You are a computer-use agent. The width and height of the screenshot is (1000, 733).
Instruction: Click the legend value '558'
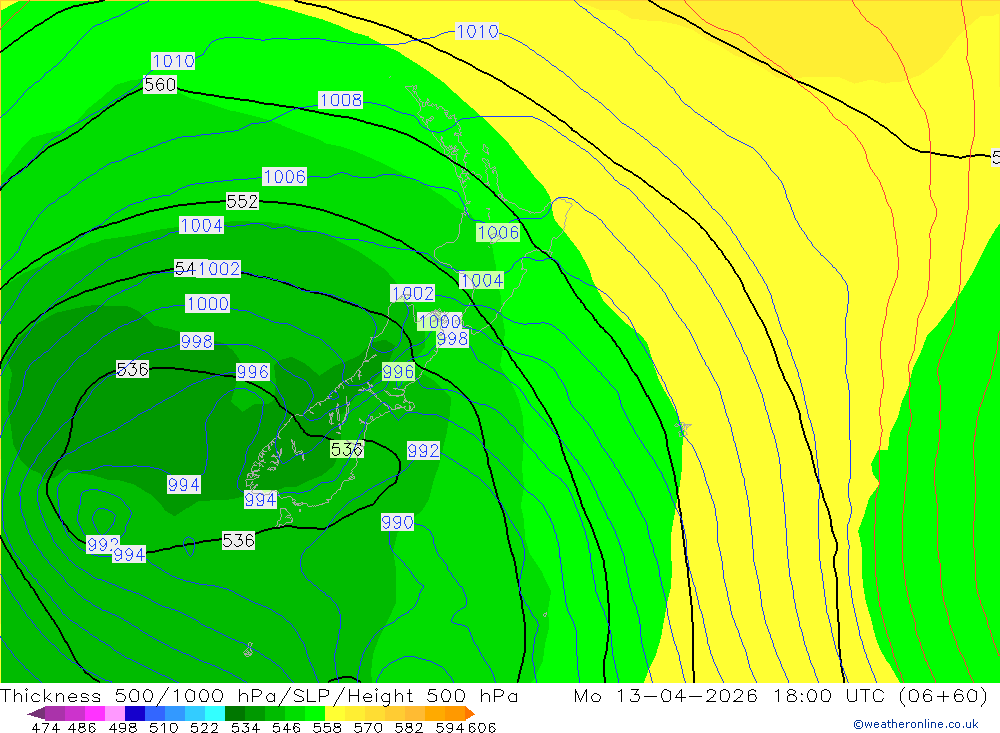[x=327, y=727]
